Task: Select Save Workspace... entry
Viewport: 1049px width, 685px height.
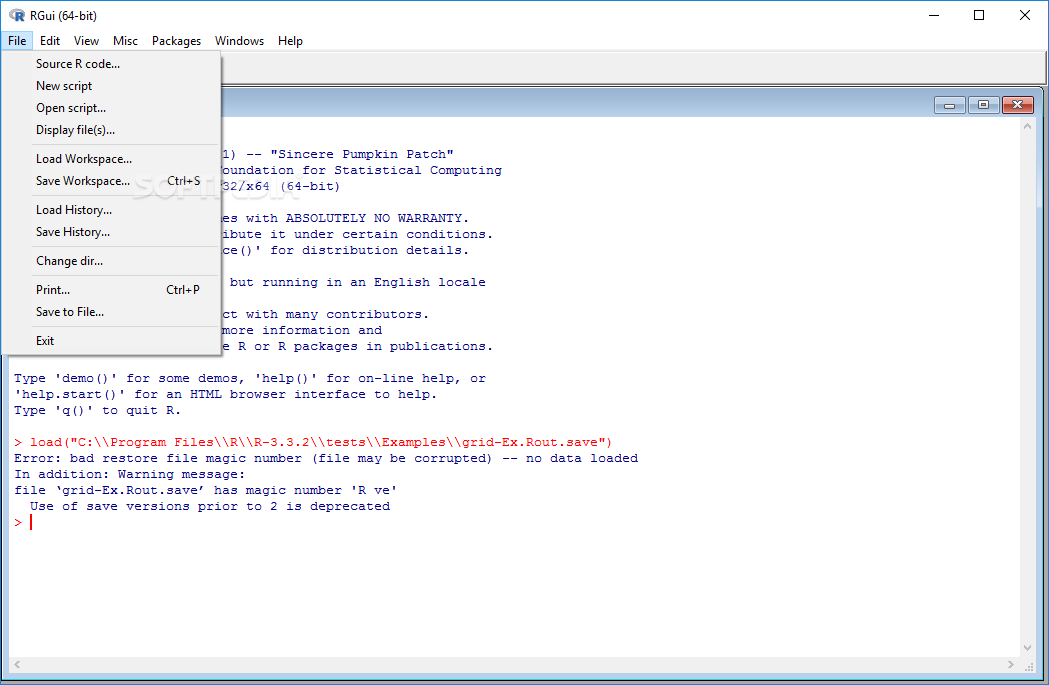Action: click(x=111, y=181)
